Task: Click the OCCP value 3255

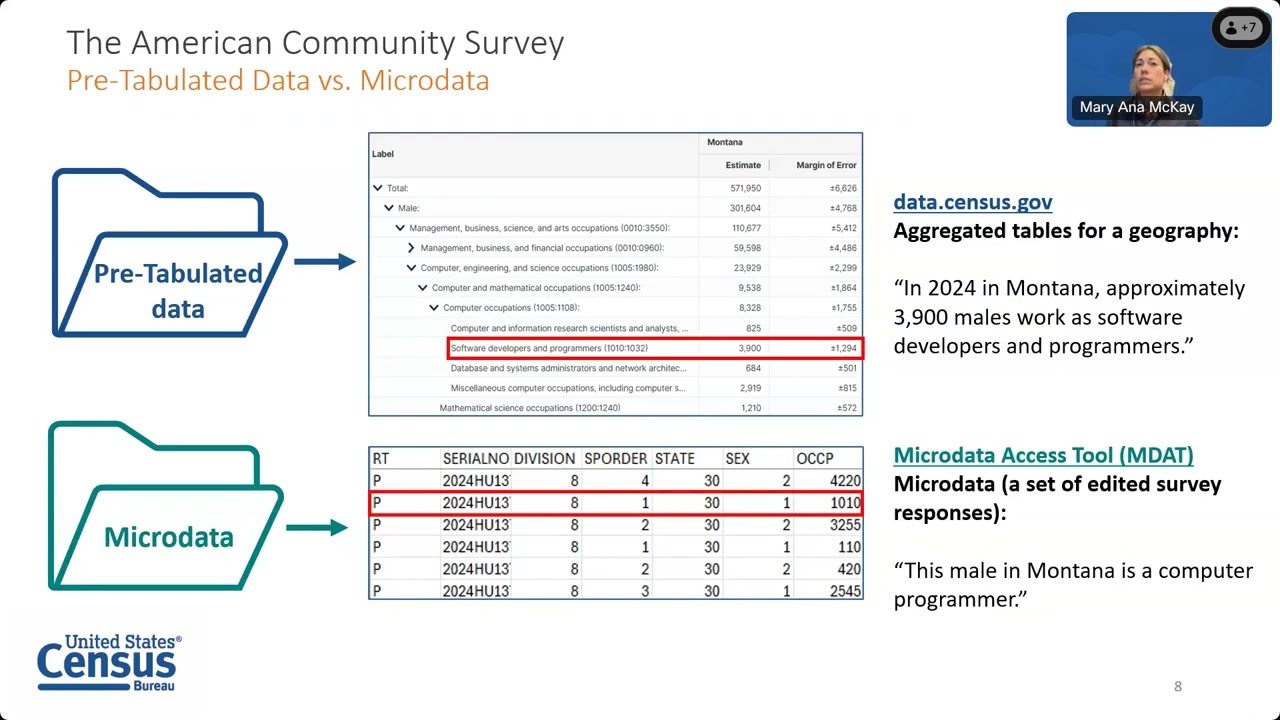Action: [x=845, y=525]
